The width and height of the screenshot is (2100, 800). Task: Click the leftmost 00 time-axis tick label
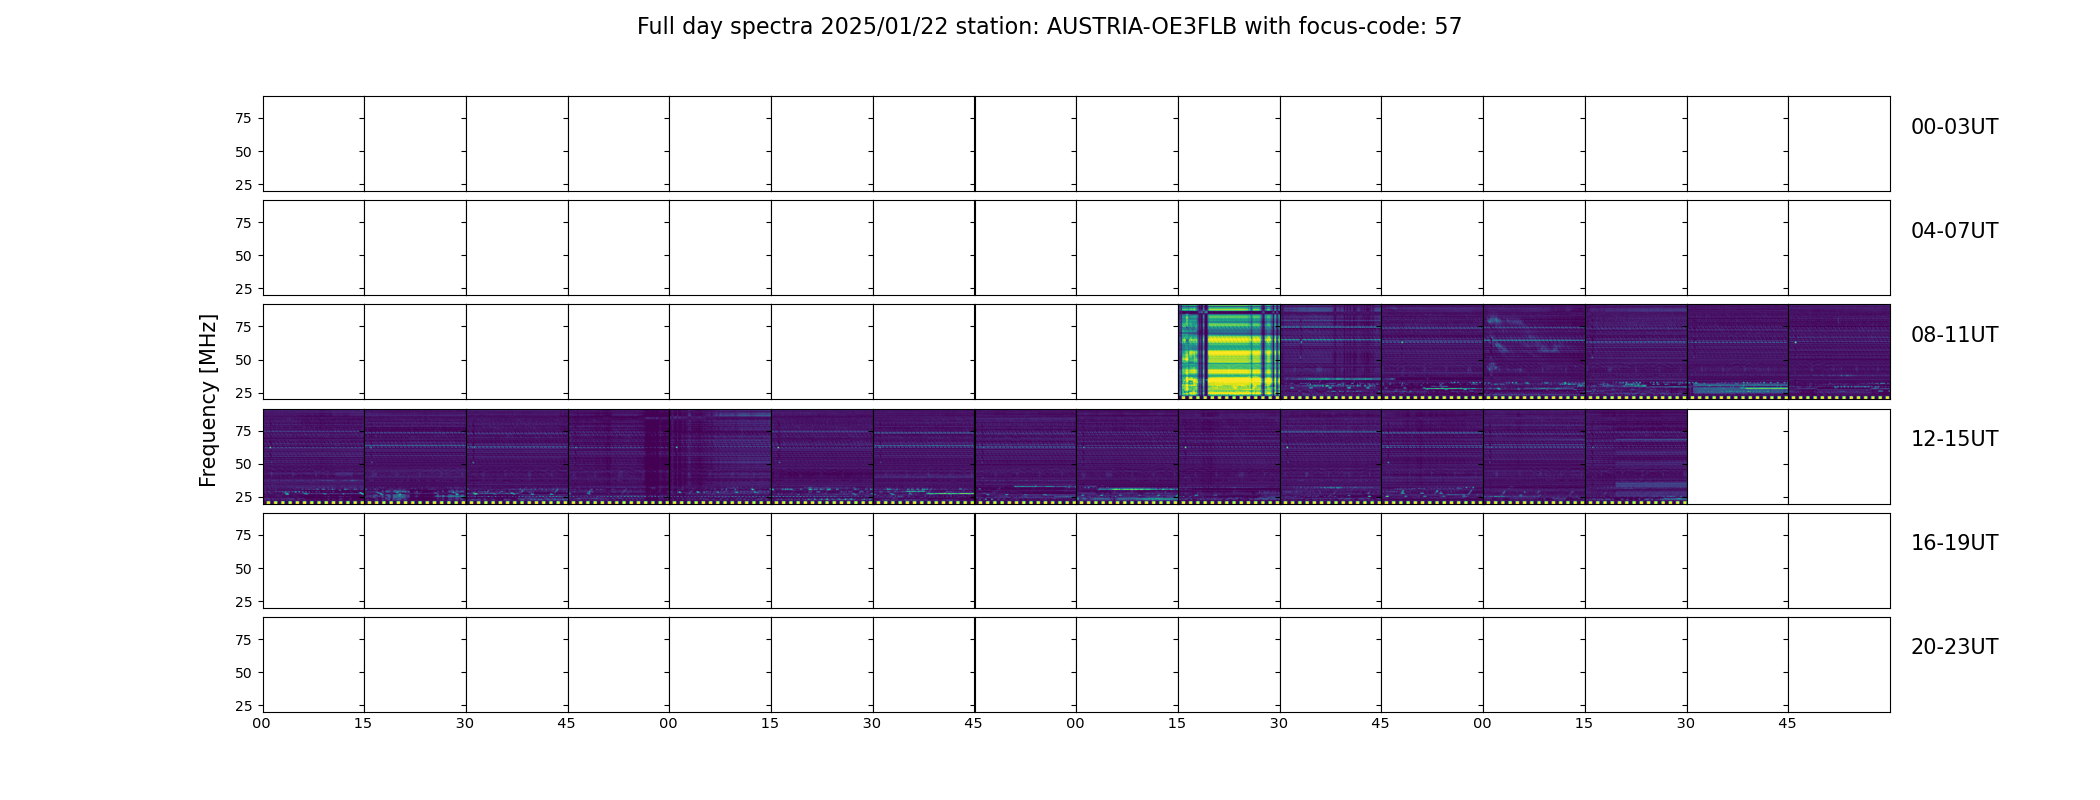point(262,723)
